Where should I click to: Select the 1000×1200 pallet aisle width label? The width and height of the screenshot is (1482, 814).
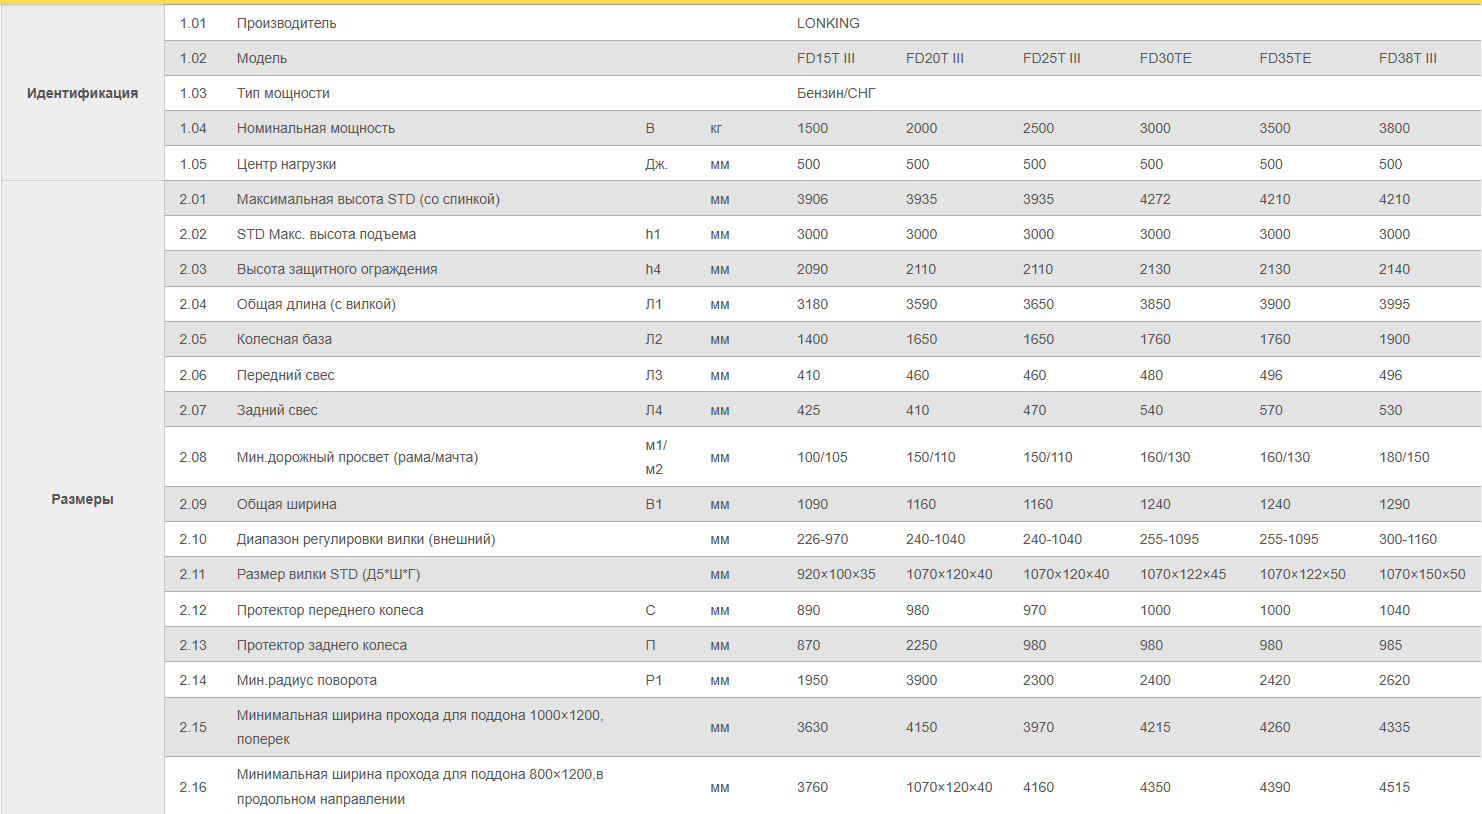pos(420,727)
